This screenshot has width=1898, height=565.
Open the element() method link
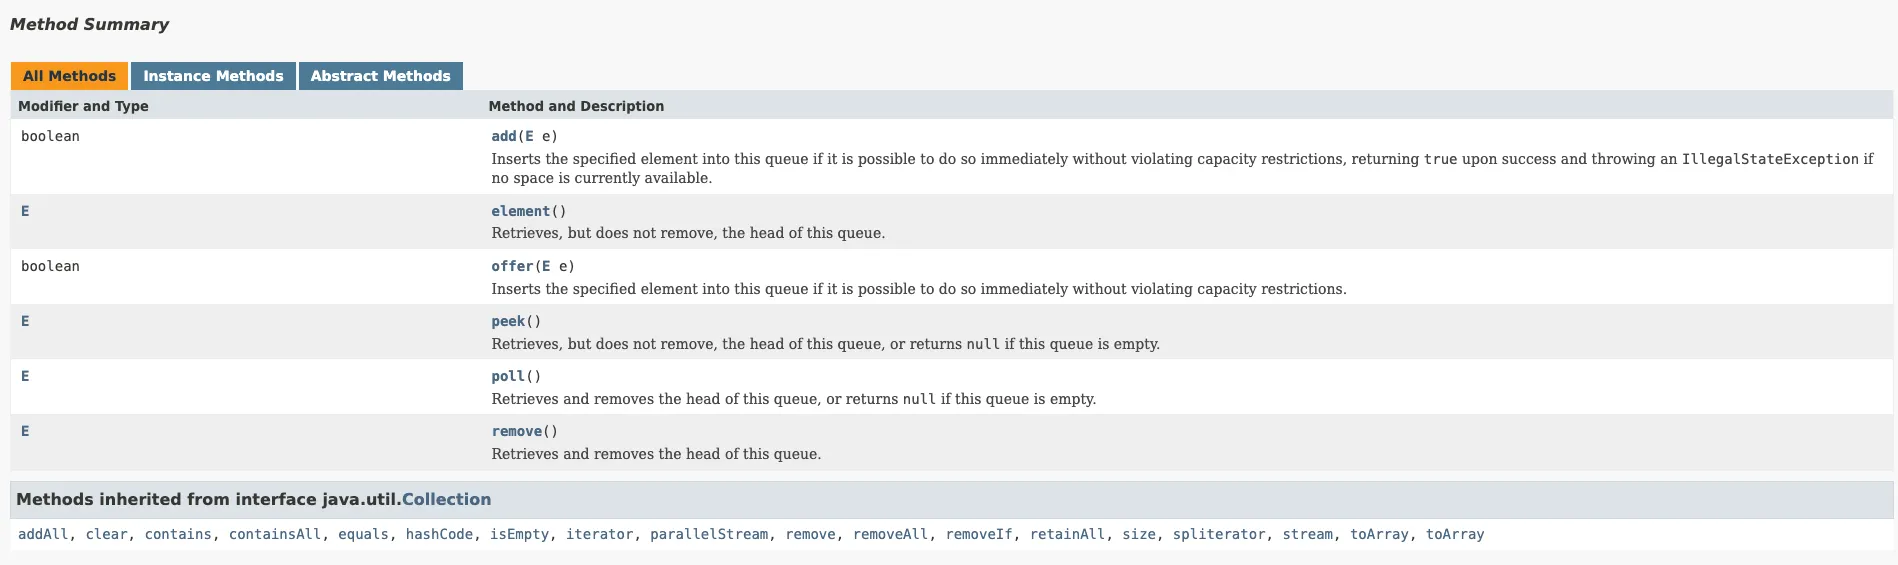[520, 211]
